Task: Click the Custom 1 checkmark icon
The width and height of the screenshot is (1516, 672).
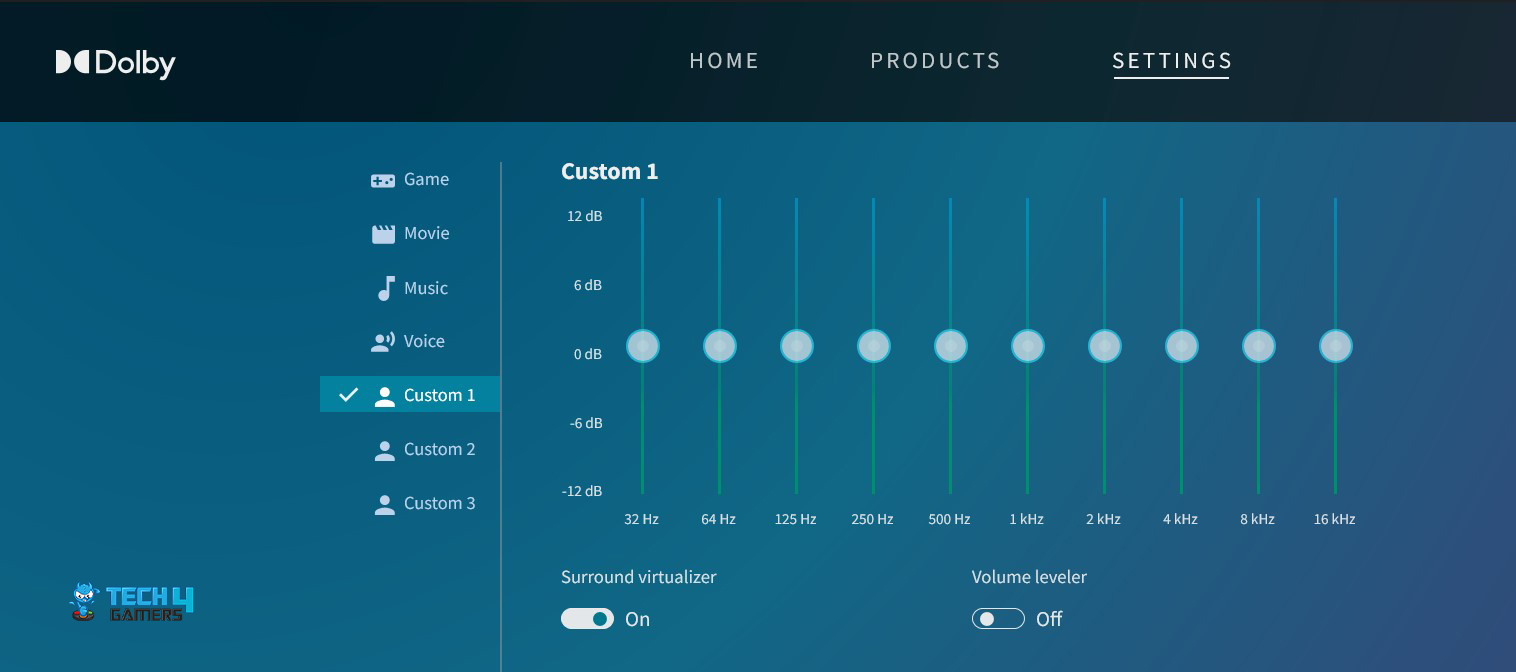Action: (x=348, y=395)
